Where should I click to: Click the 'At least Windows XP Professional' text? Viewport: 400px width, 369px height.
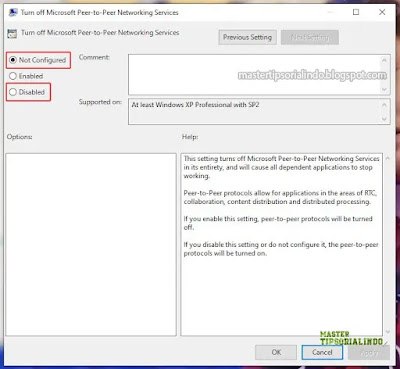(195, 105)
